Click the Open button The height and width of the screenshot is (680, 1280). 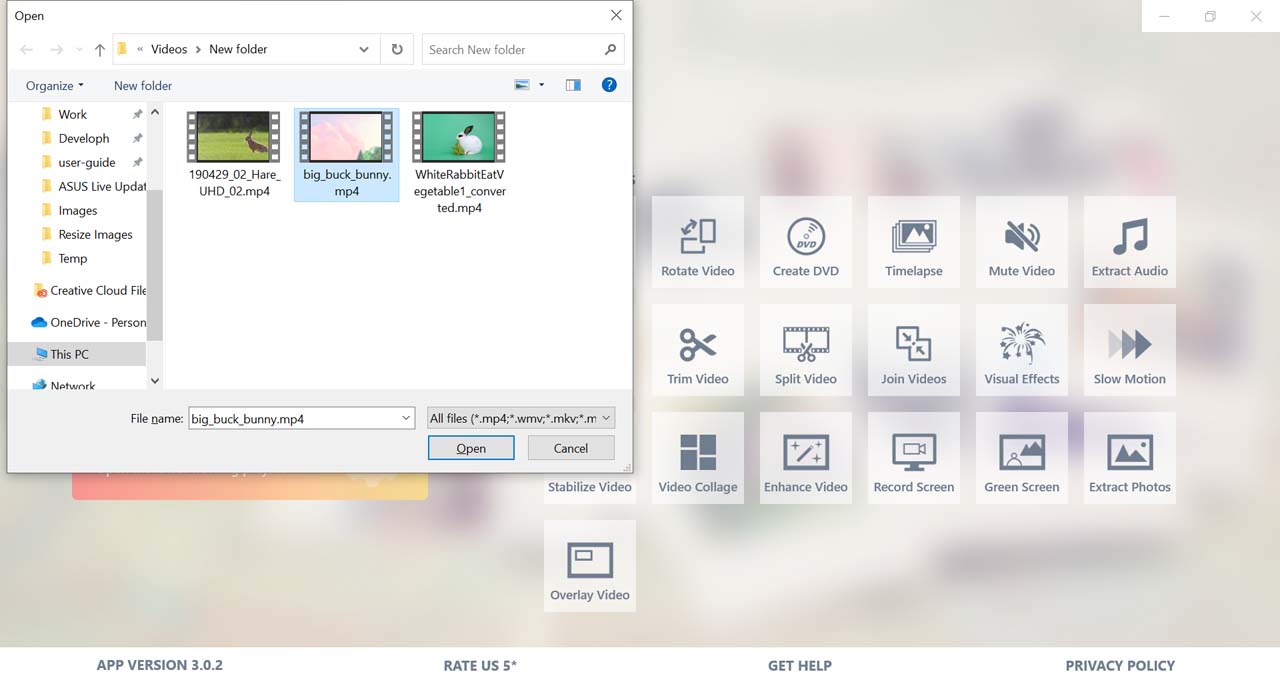471,448
